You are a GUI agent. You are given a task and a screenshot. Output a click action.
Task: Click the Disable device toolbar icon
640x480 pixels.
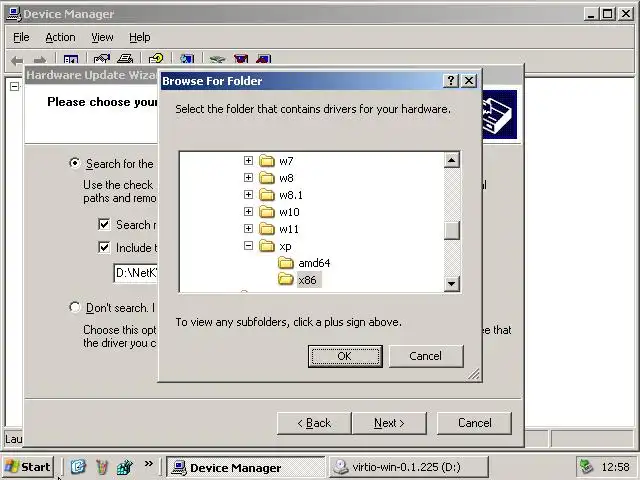264,60
